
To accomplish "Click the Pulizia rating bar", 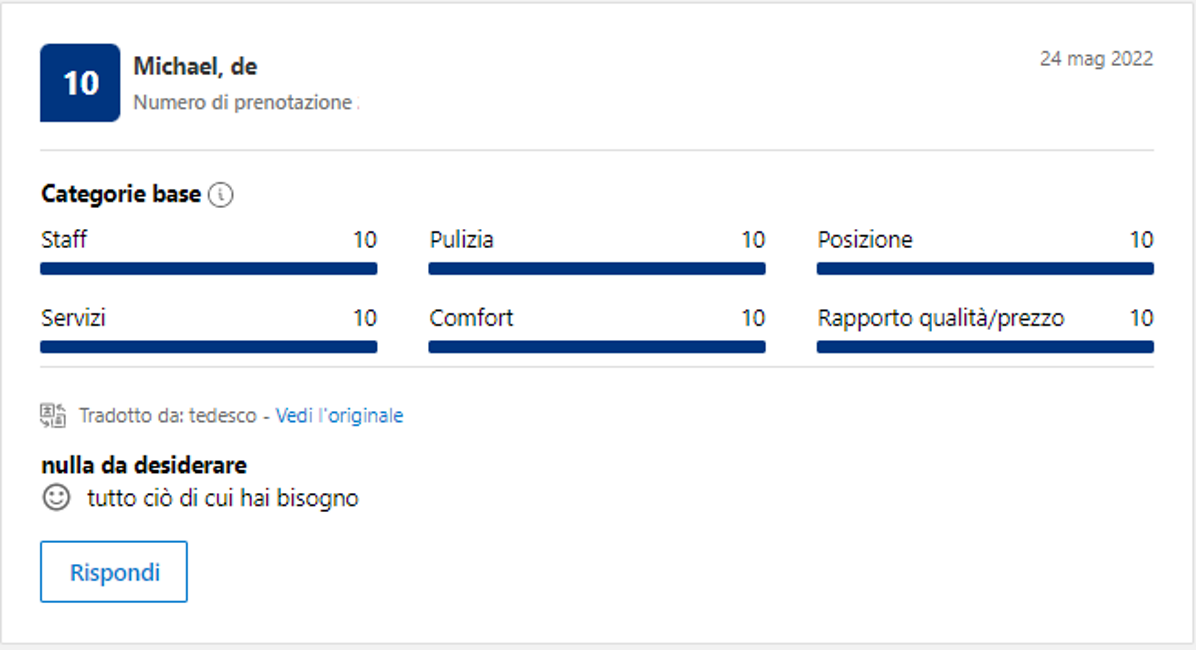I will click(597, 268).
